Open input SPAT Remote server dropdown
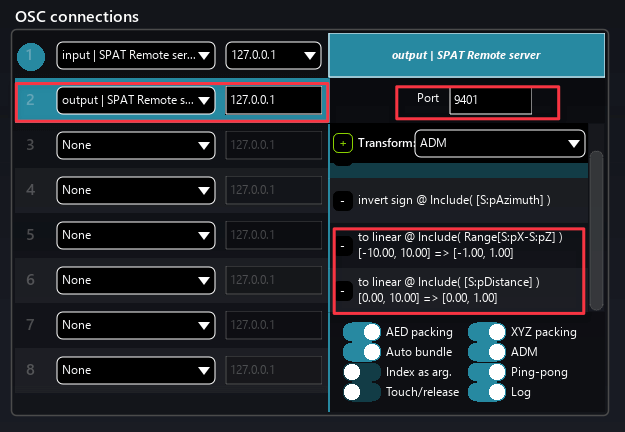This screenshot has width=625, height=432. click(135, 55)
